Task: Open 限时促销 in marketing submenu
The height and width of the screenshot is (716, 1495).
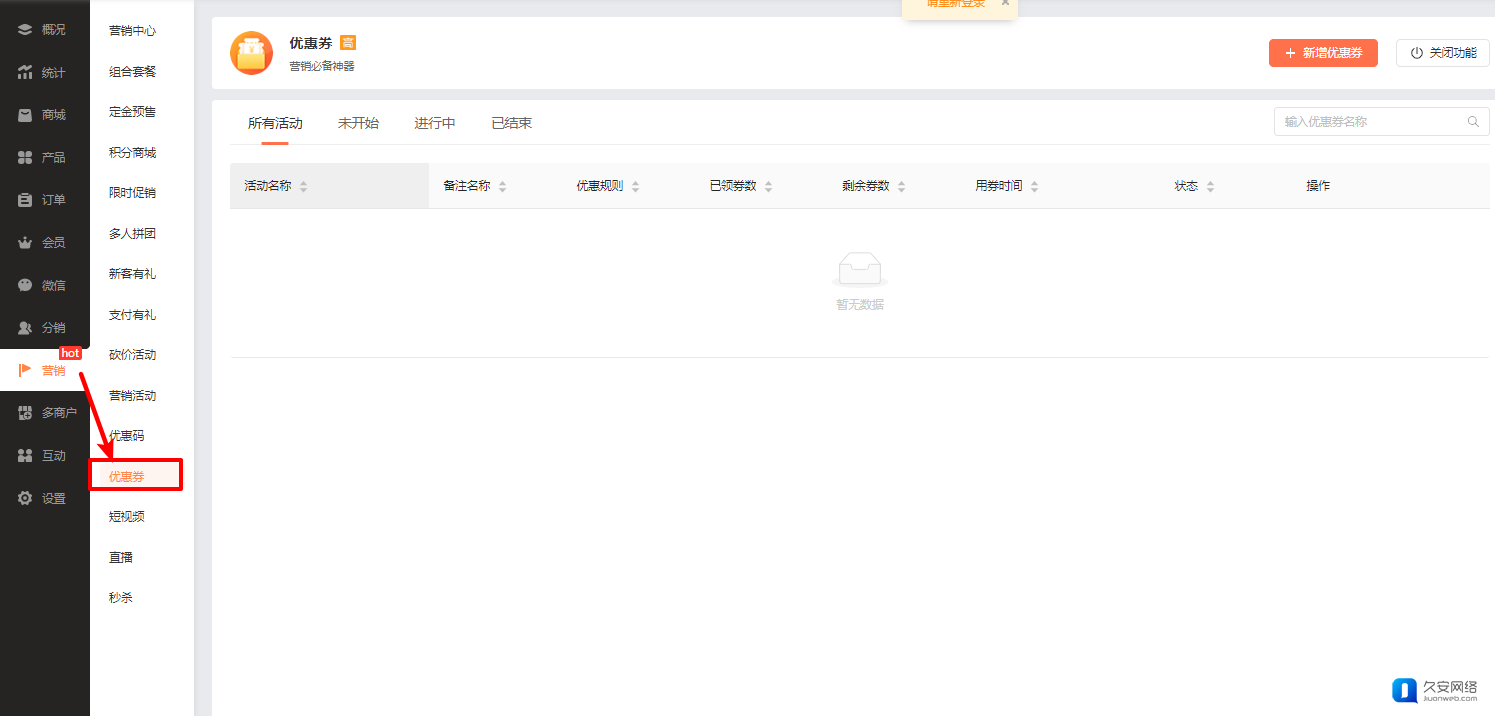Action: 132,193
